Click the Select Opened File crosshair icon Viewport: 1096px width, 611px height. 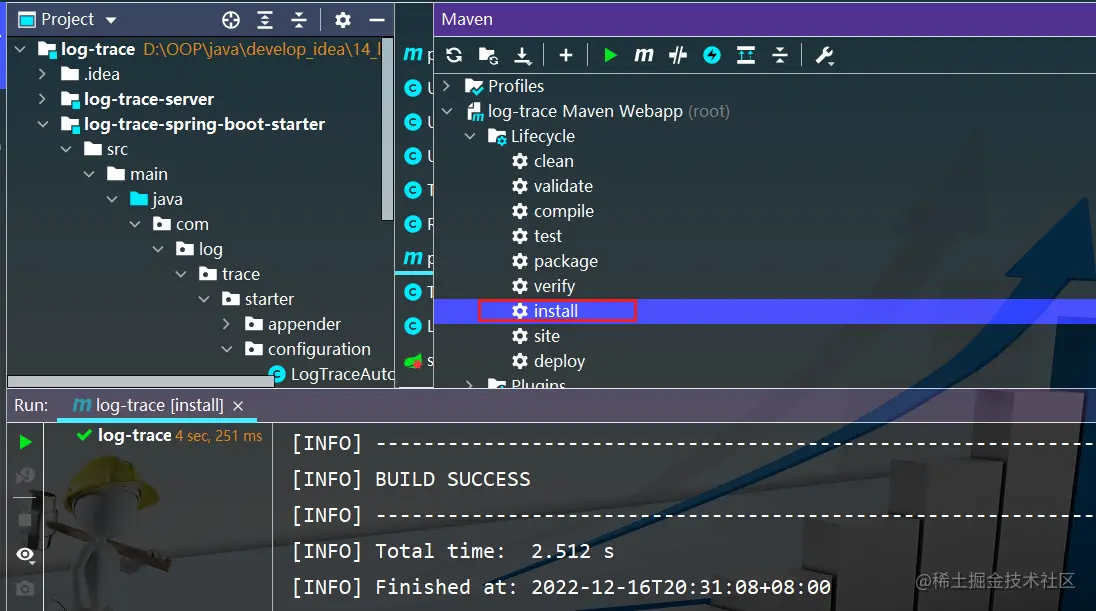point(231,20)
